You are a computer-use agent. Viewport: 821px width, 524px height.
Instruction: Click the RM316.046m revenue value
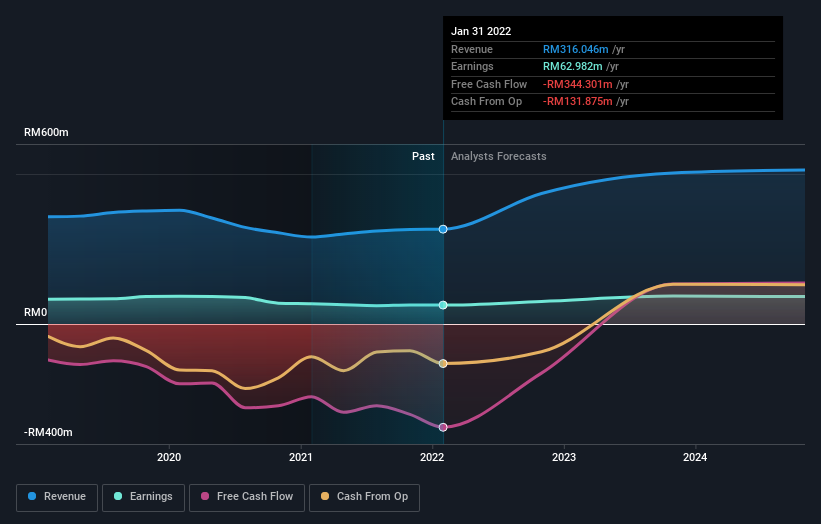(575, 49)
